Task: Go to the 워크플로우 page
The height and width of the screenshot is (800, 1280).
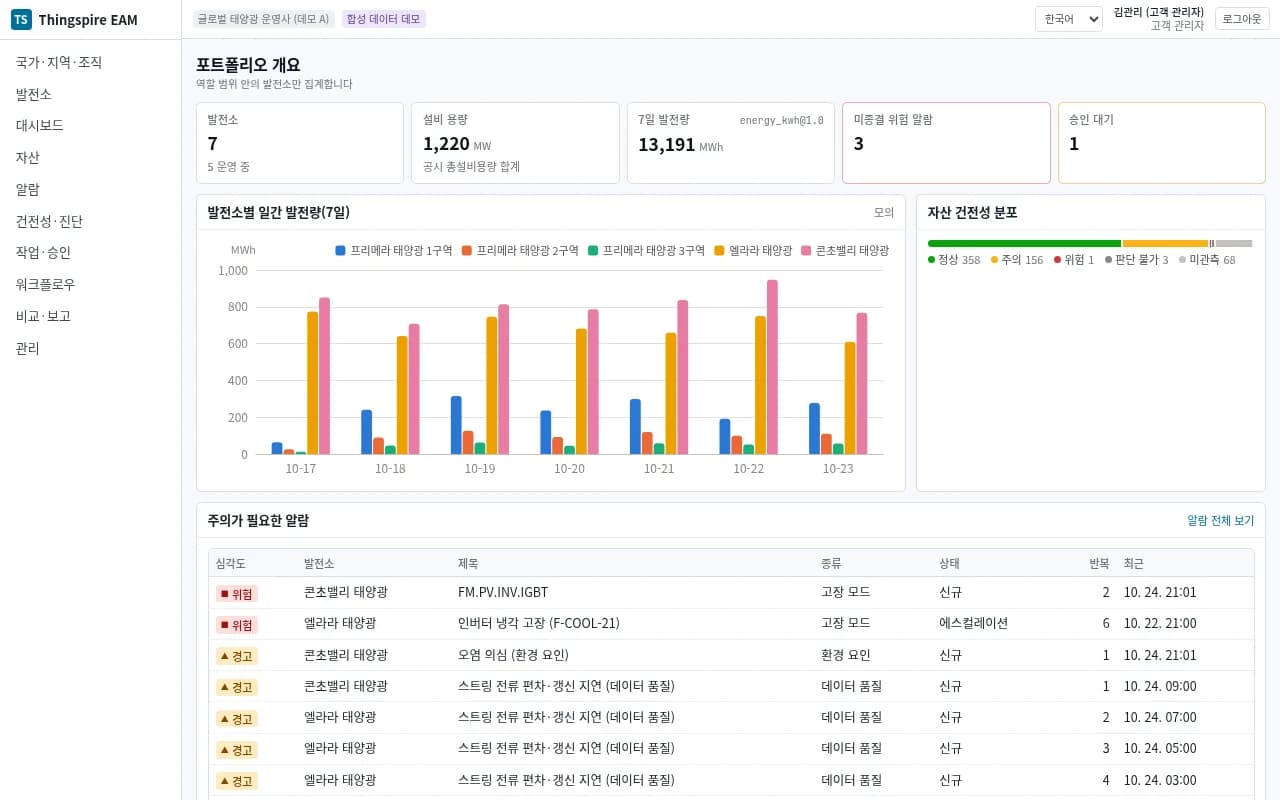Action: (45, 284)
